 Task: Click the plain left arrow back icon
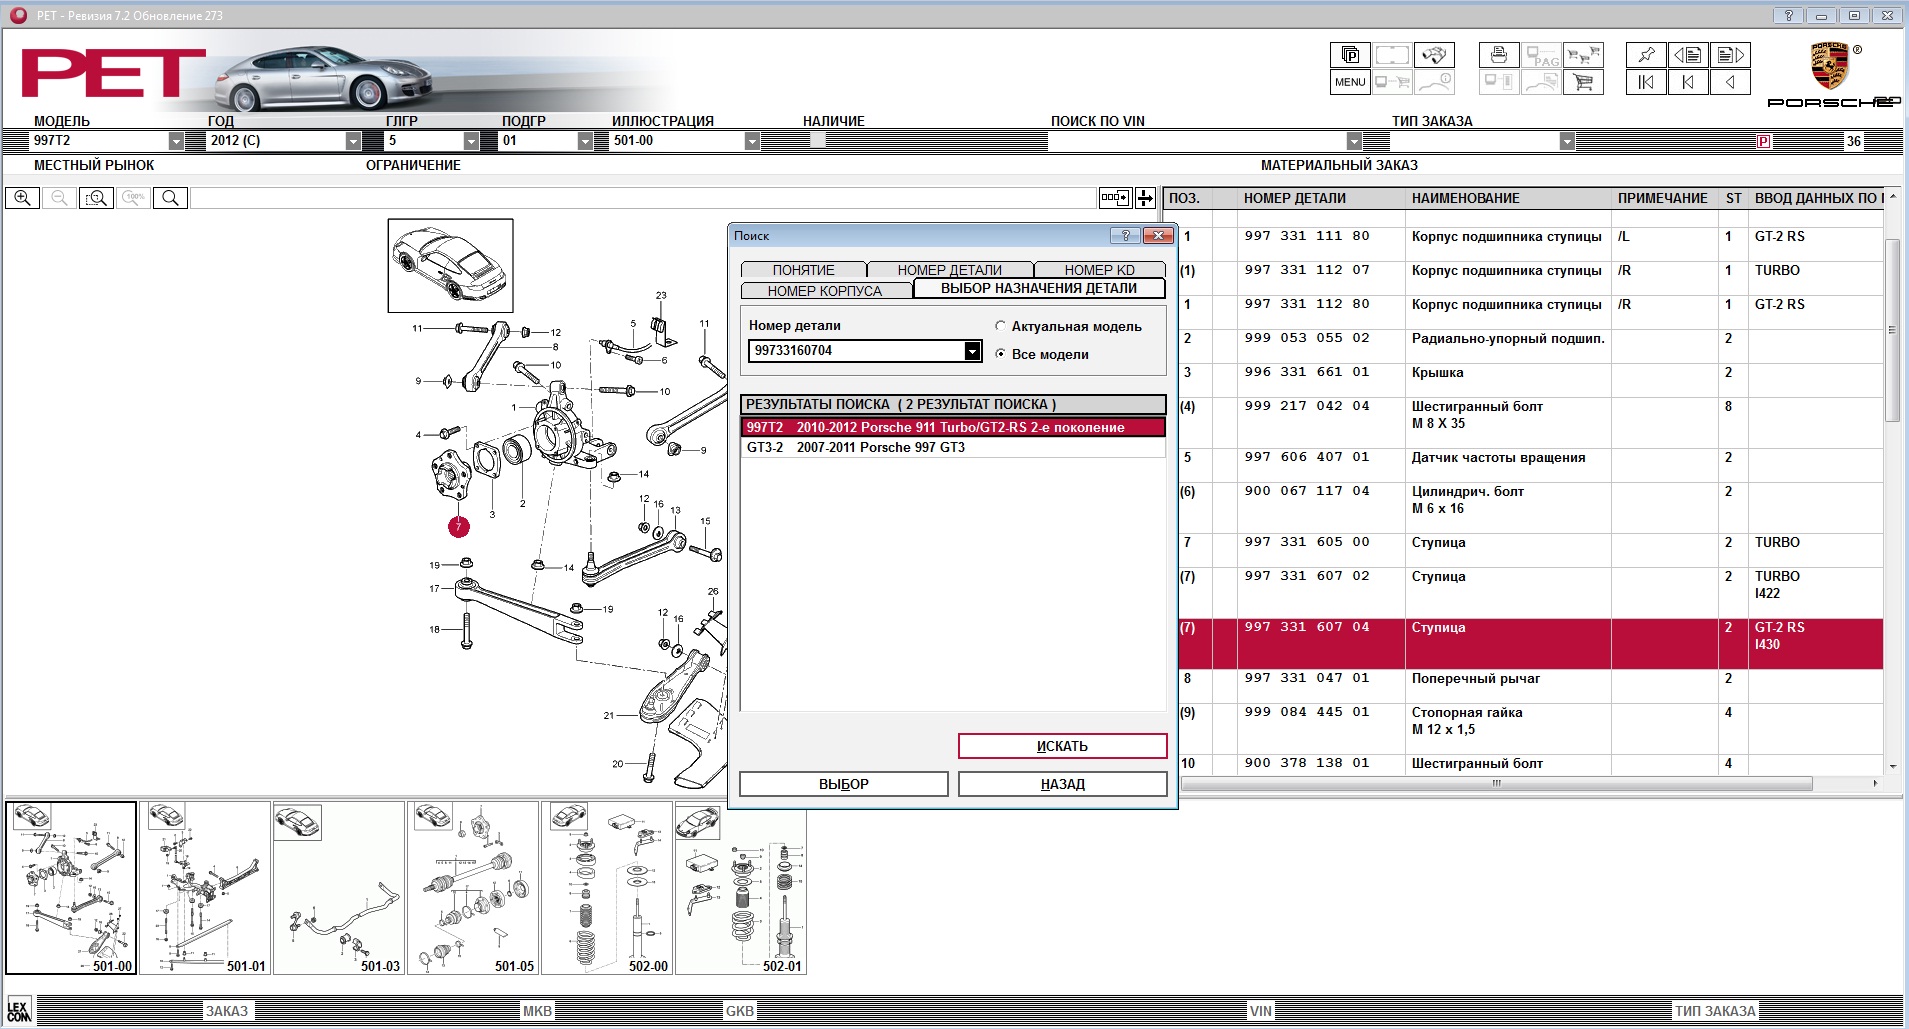point(1730,82)
